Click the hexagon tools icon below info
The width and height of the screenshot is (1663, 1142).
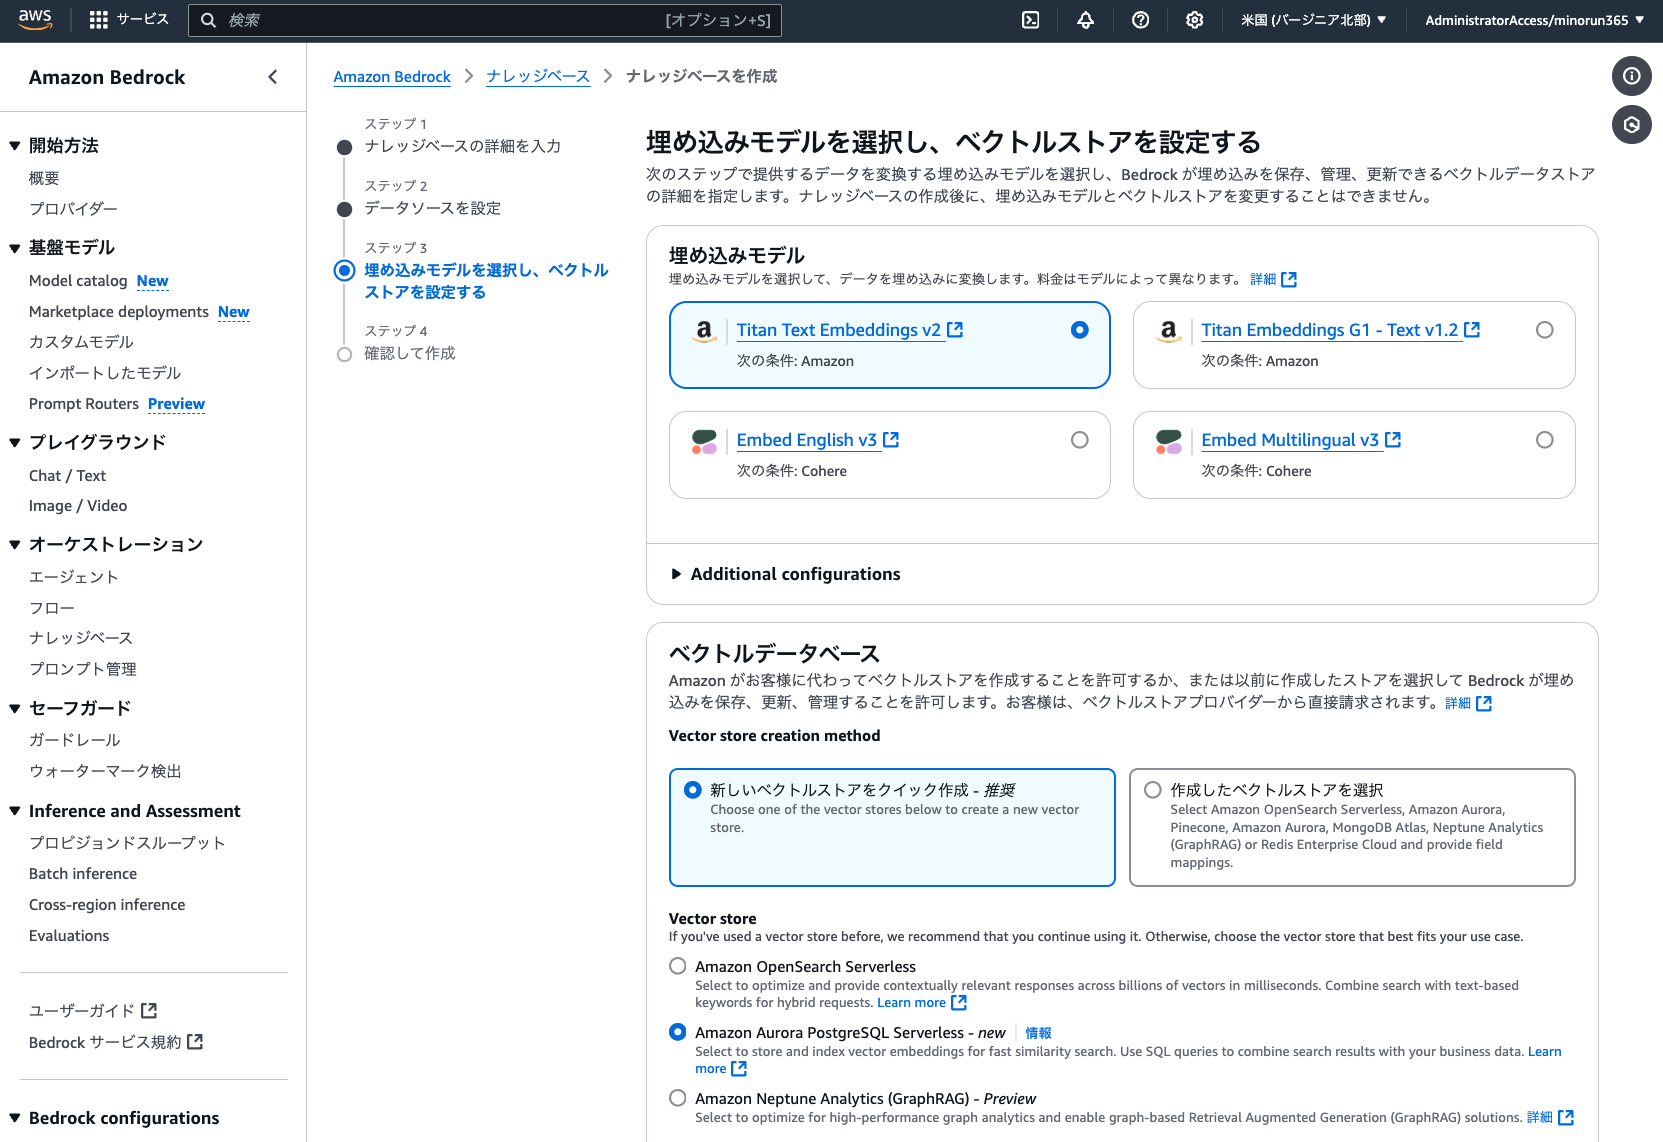[1631, 124]
